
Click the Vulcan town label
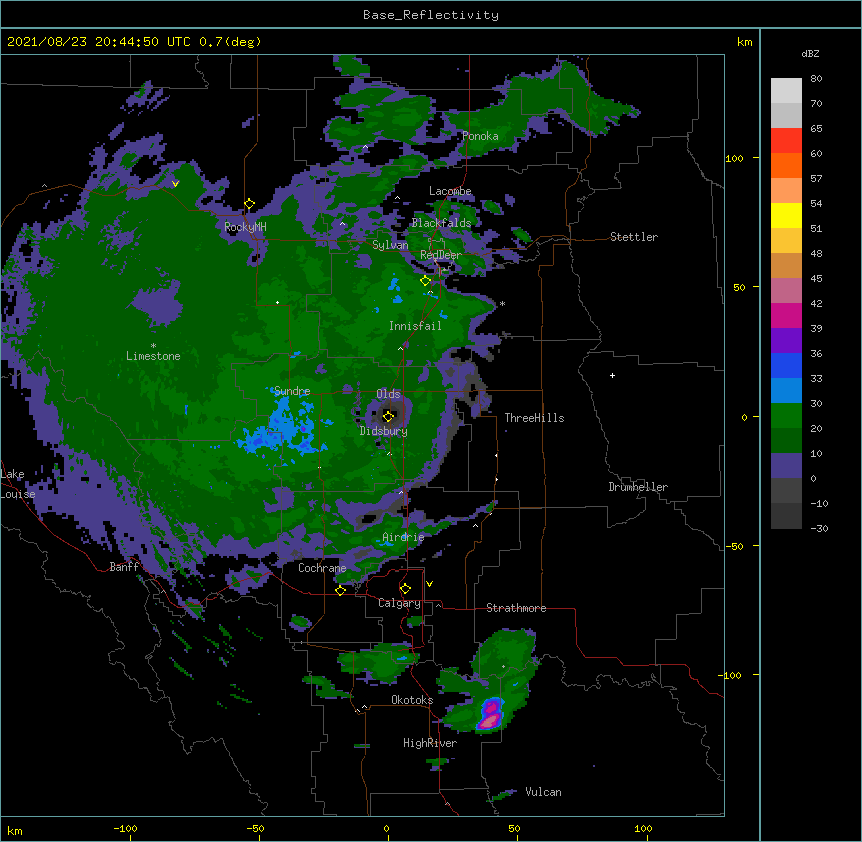[543, 792]
